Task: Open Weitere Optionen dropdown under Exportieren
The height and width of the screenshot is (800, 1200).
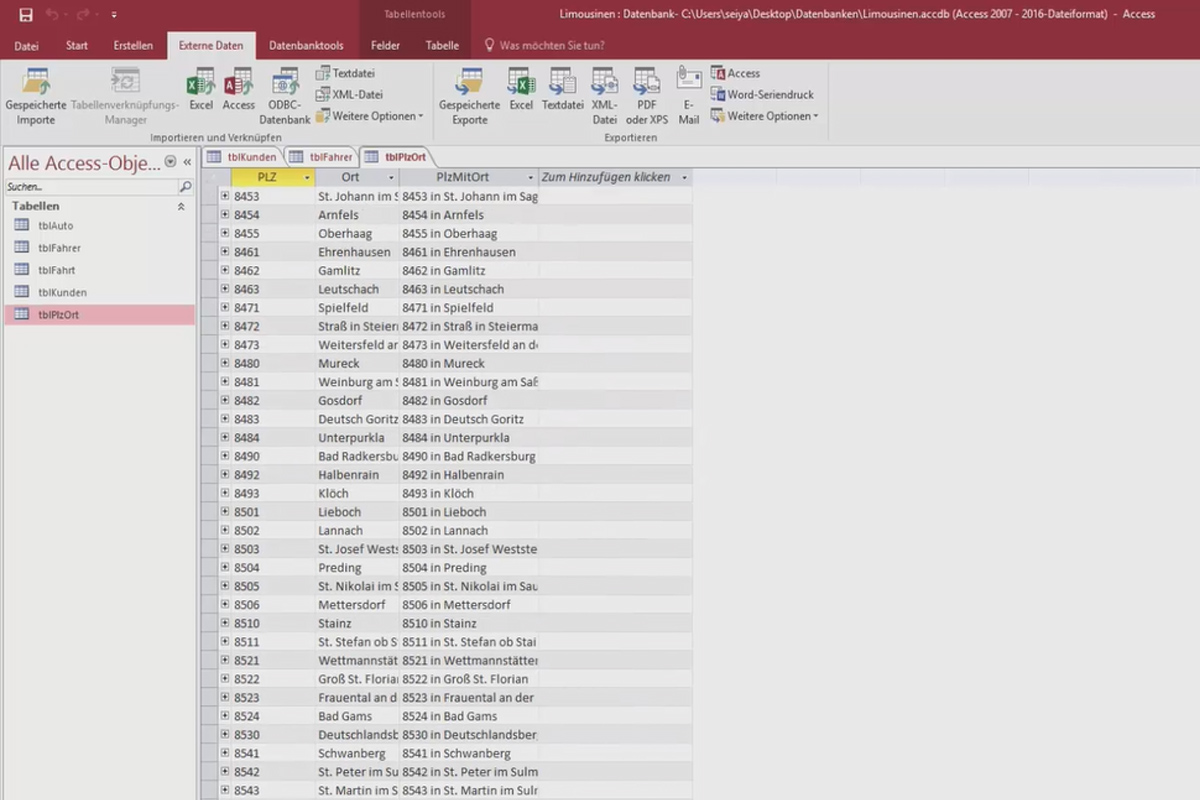Action: tap(765, 116)
